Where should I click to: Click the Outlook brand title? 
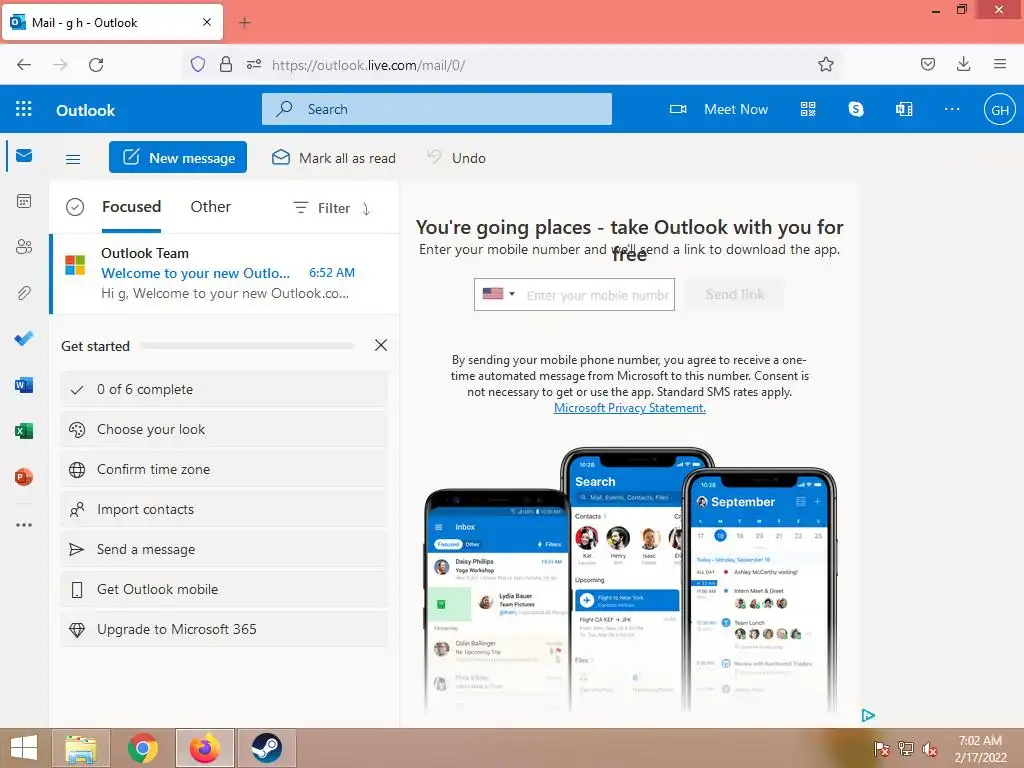click(86, 110)
